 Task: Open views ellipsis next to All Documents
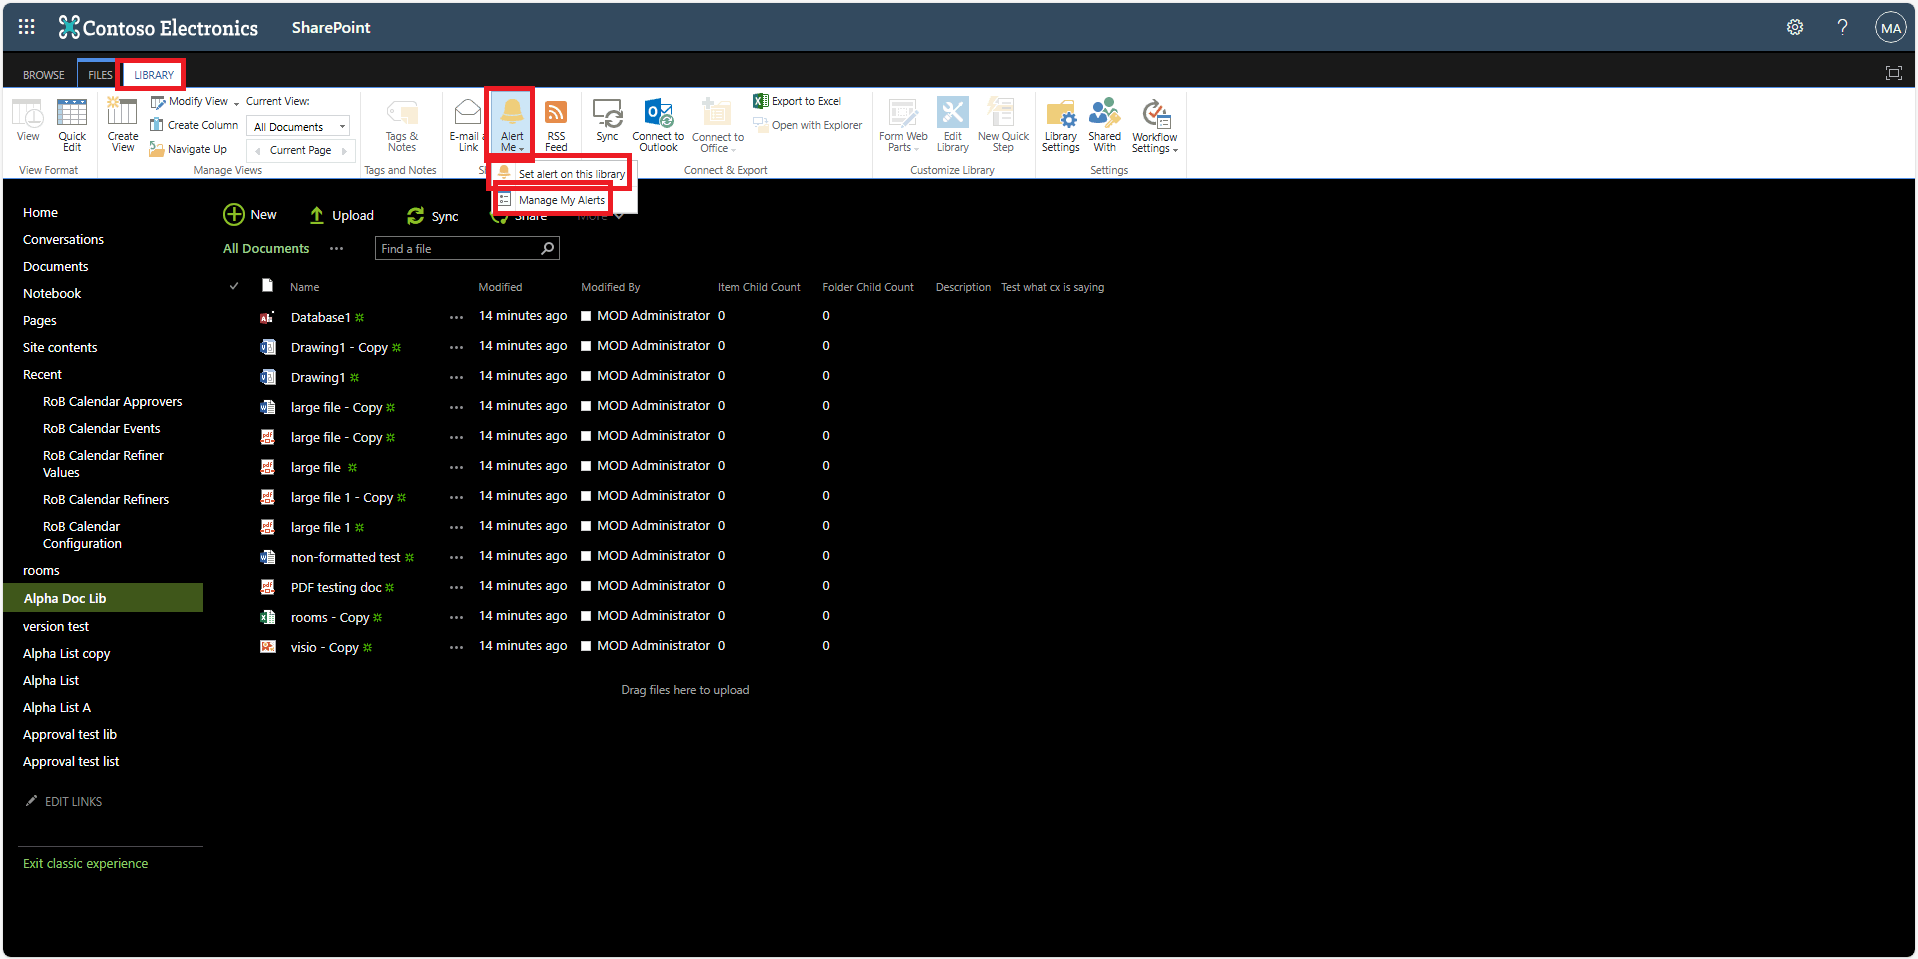[336, 249]
